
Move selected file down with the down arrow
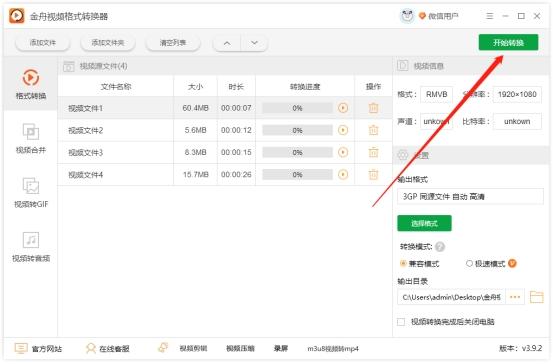pos(254,43)
